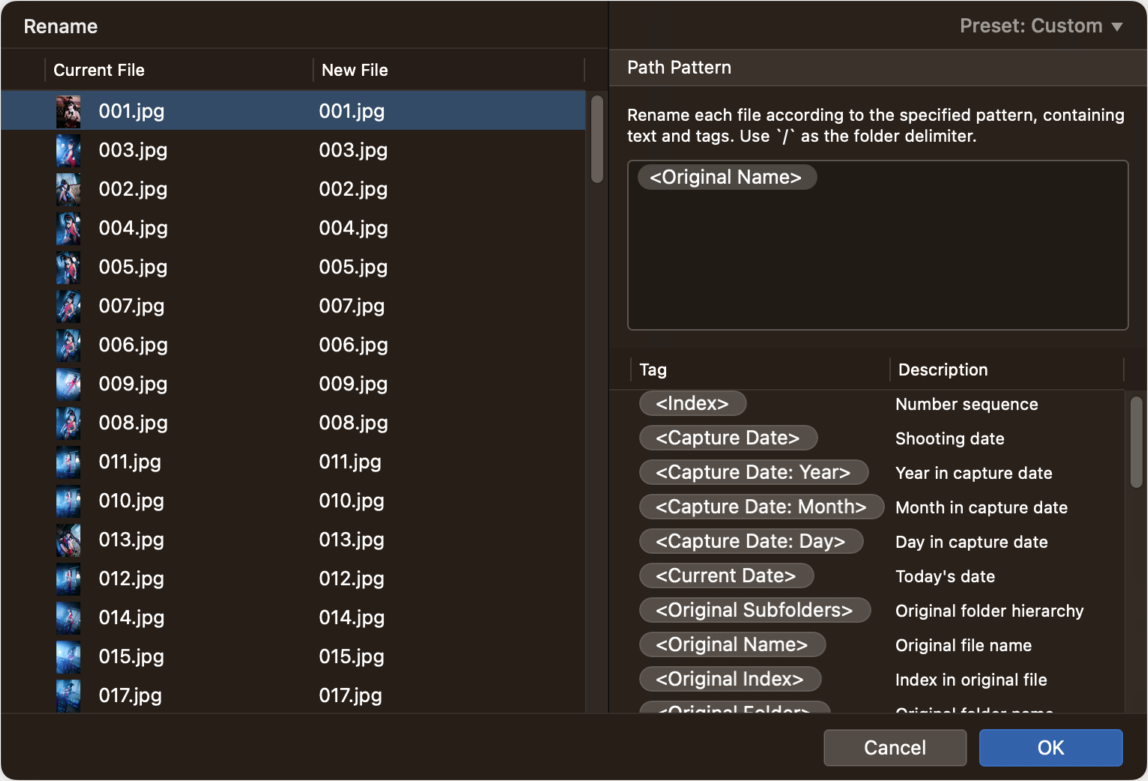Image resolution: width=1148 pixels, height=781 pixels.
Task: Insert the <Capture Date: Day> tag
Action: [x=751, y=541]
